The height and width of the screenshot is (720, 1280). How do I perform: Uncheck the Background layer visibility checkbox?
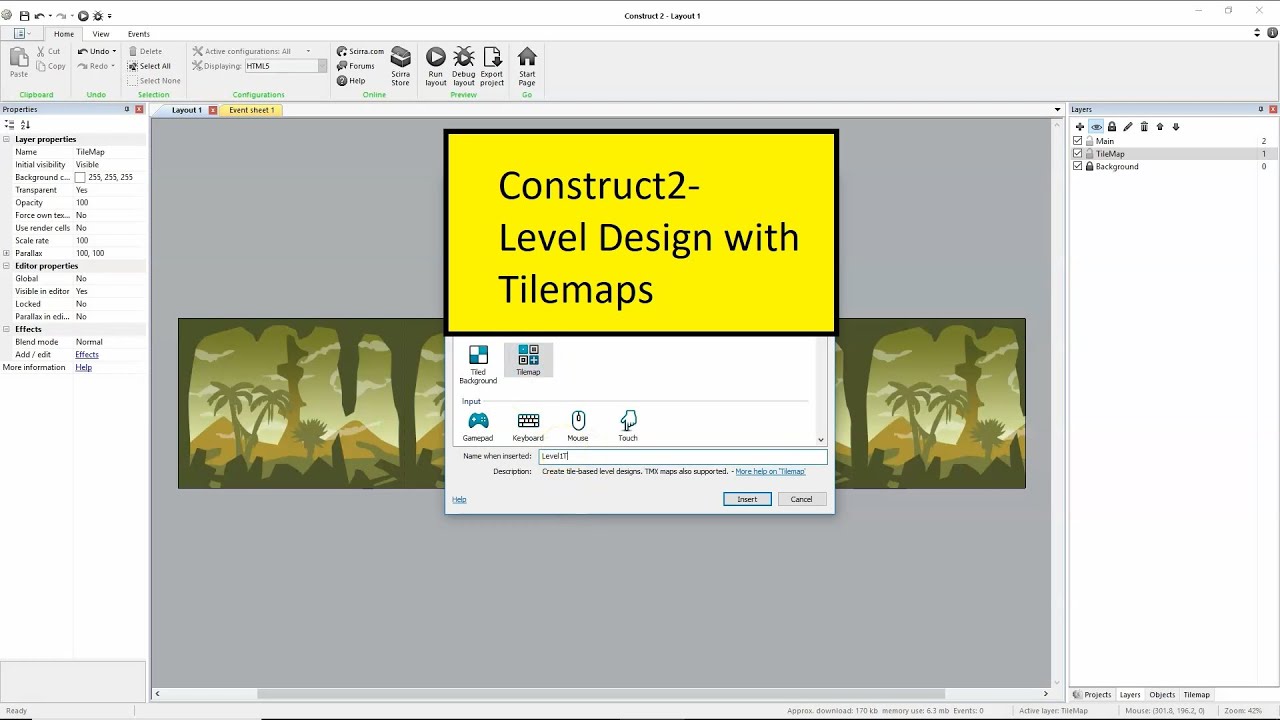pyautogui.click(x=1078, y=167)
